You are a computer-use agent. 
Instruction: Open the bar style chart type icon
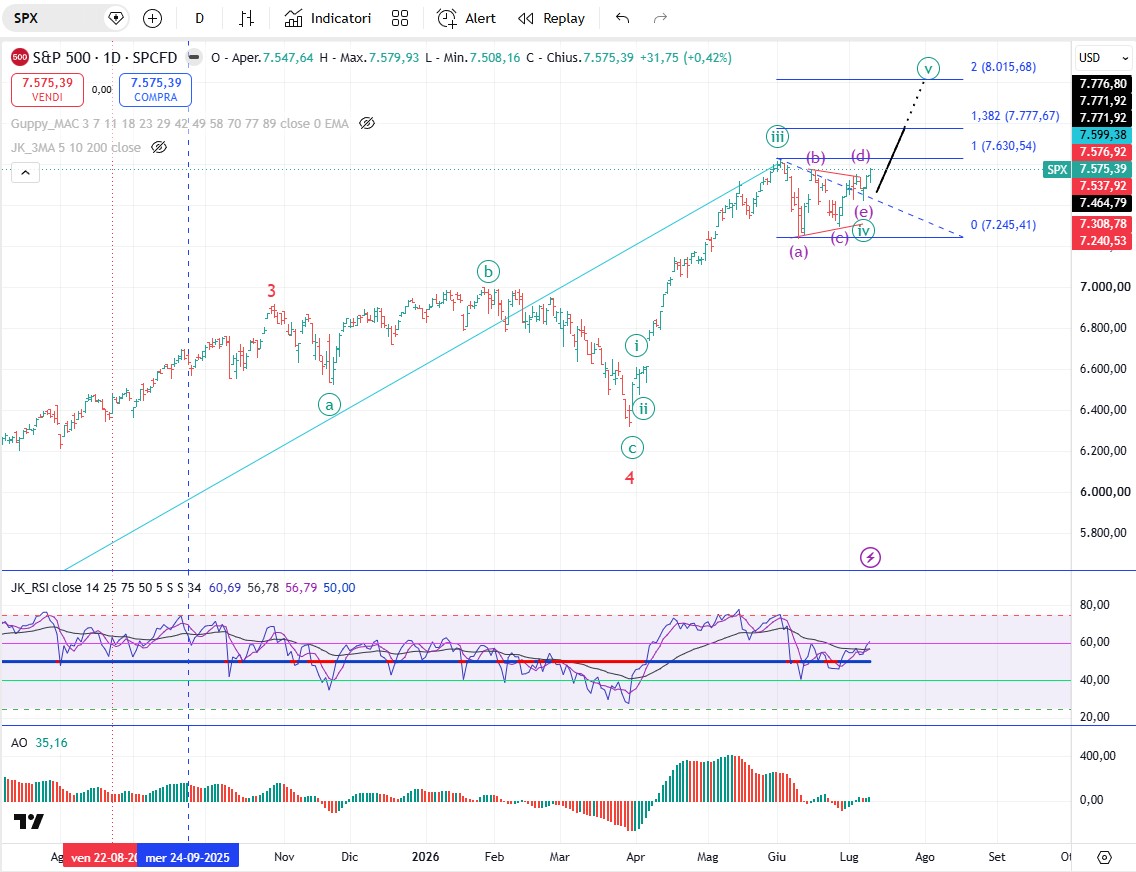[x=246, y=18]
